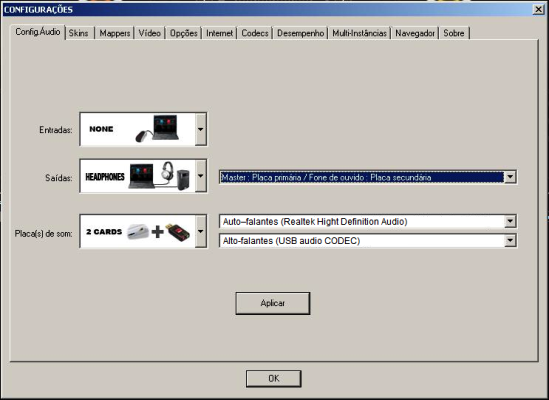The image size is (549, 400).
Task: Click the 2 CARDS sound card image
Action: (138, 231)
